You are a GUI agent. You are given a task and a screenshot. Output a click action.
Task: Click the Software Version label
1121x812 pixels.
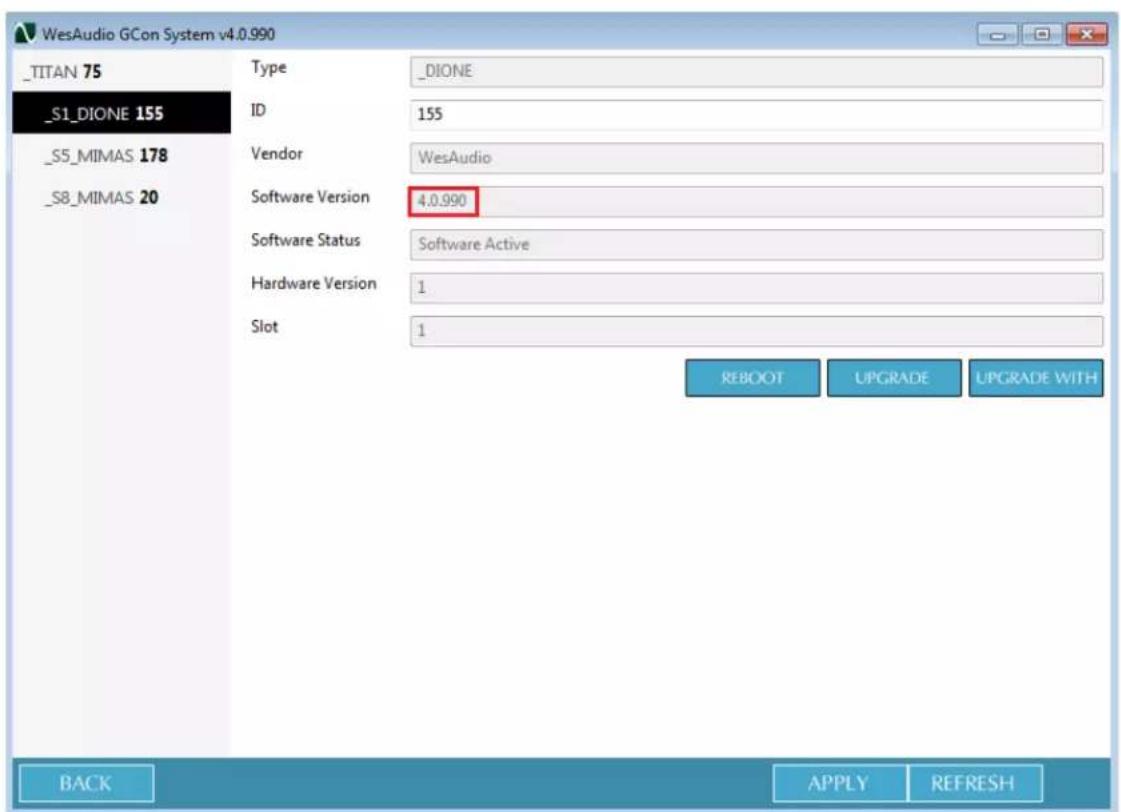(310, 197)
